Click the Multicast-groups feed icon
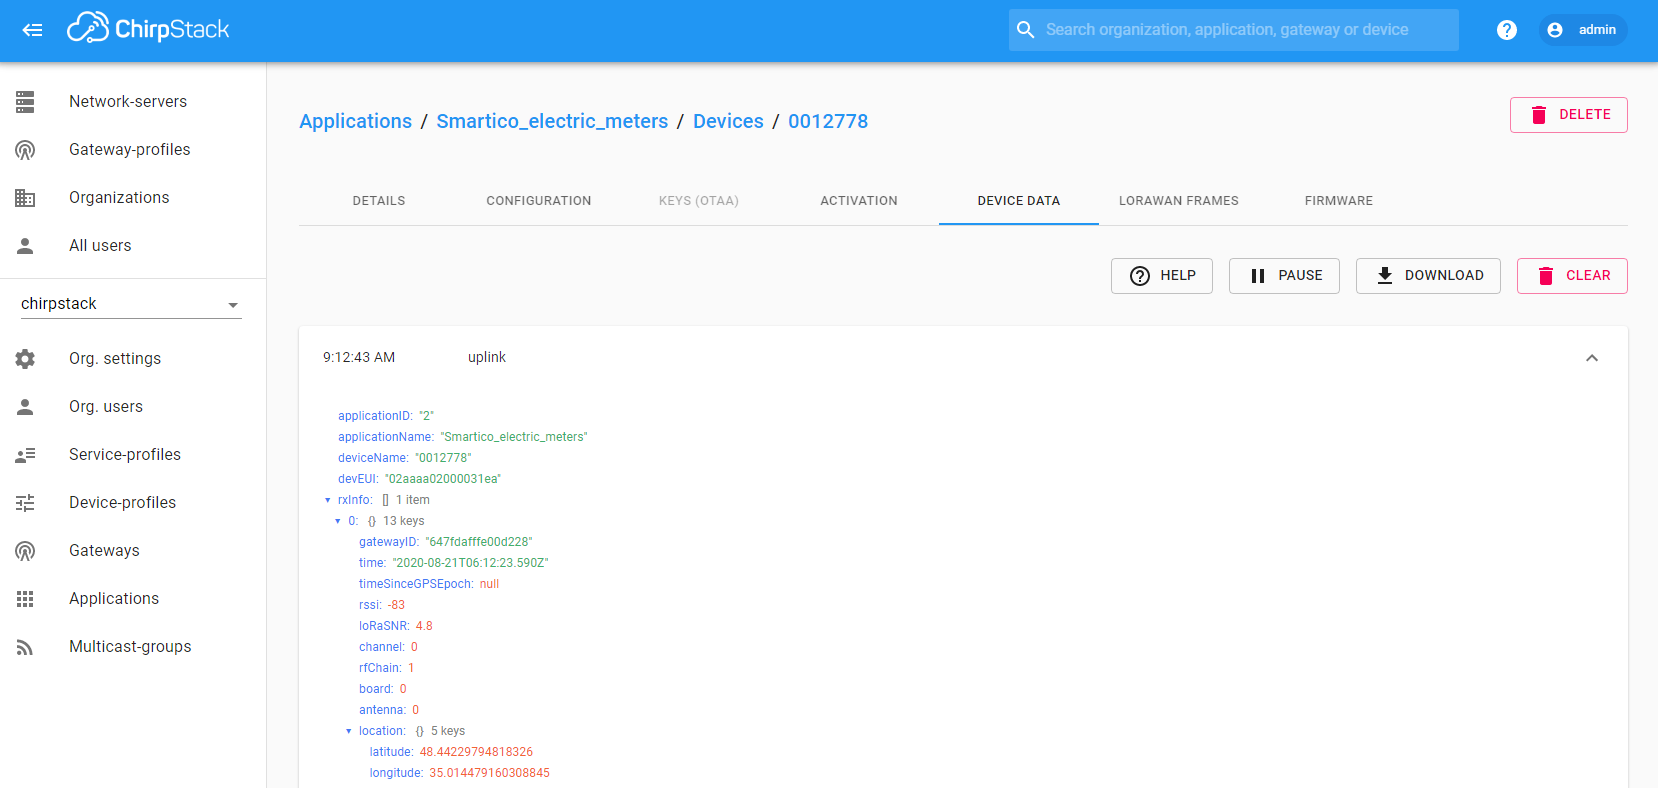The height and width of the screenshot is (788, 1658). tap(25, 647)
